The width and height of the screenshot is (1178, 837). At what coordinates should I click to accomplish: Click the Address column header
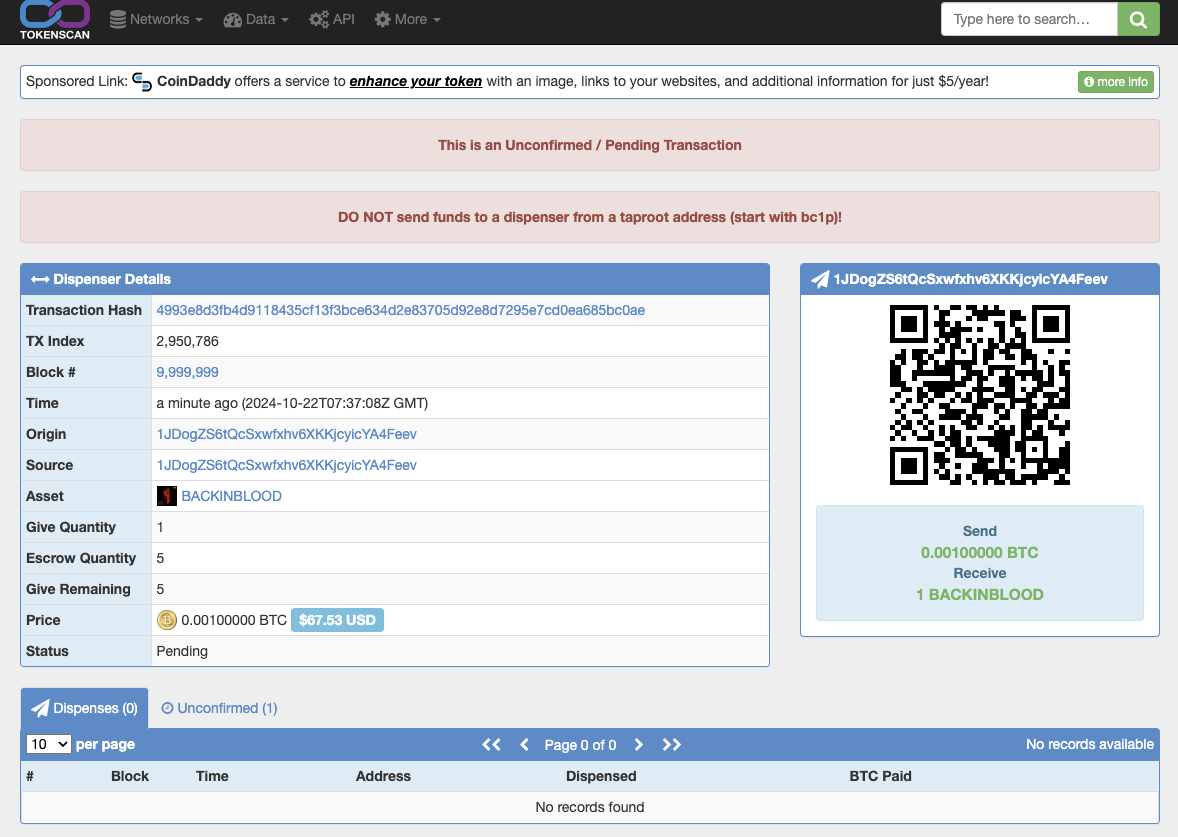pos(383,776)
